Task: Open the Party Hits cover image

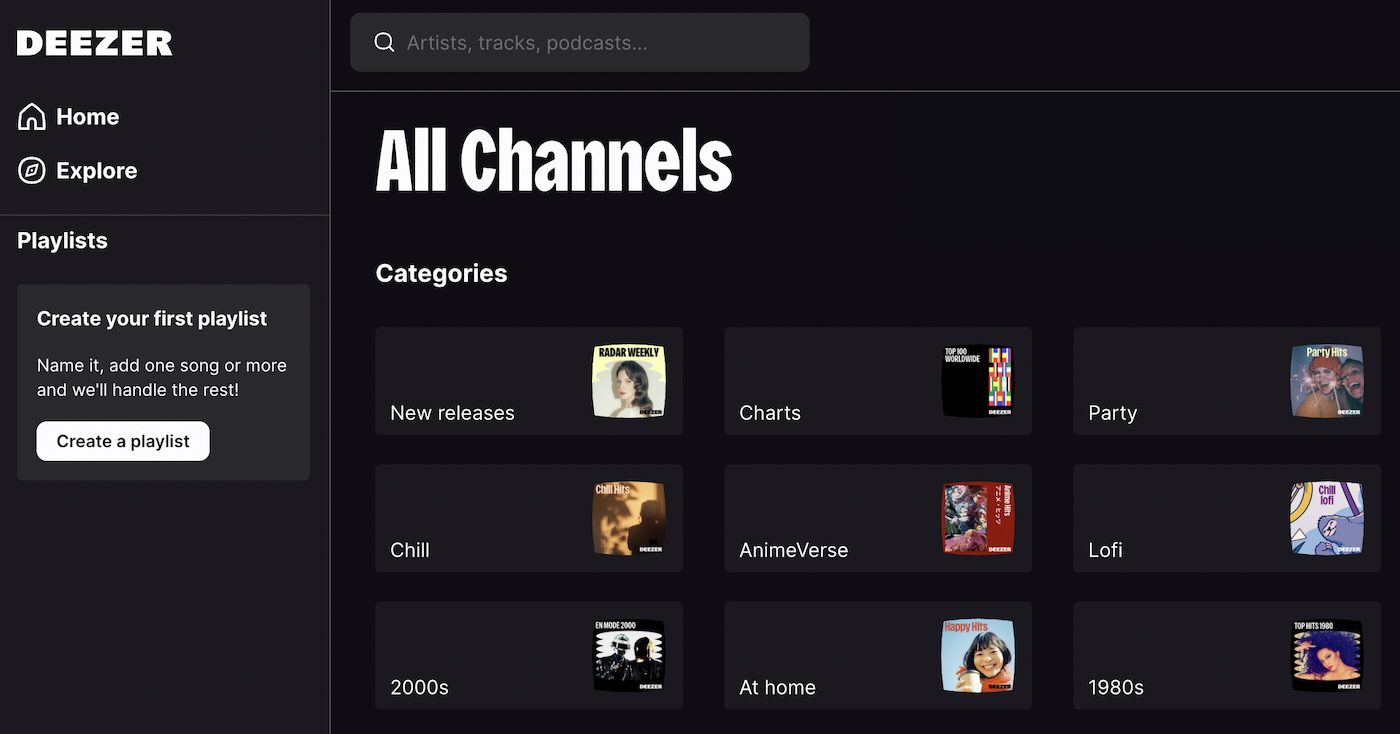Action: pos(1327,381)
